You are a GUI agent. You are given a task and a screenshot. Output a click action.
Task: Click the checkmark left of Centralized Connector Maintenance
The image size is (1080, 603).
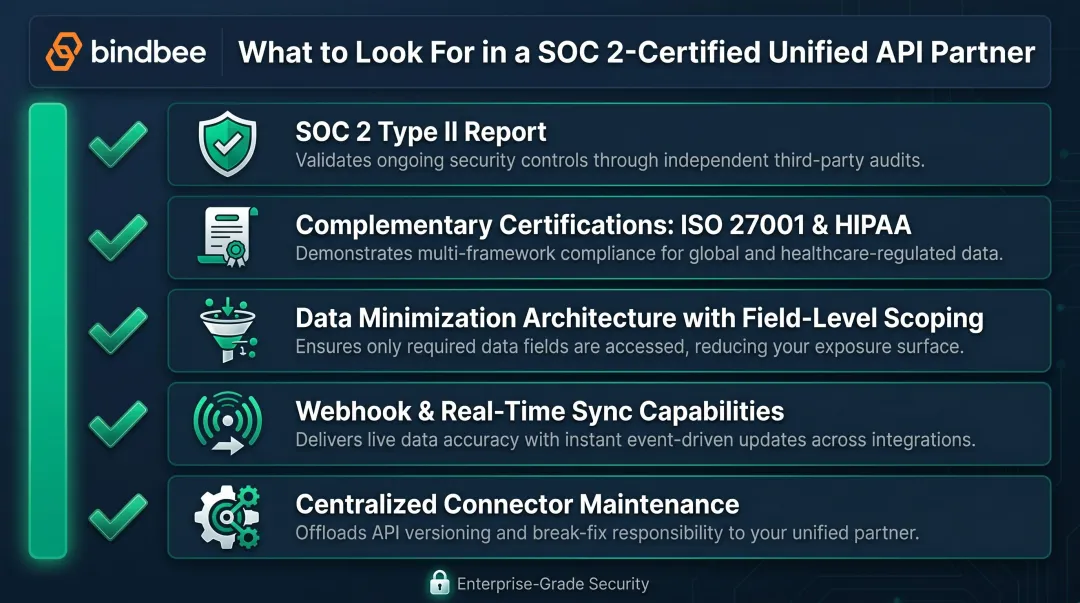click(x=118, y=517)
